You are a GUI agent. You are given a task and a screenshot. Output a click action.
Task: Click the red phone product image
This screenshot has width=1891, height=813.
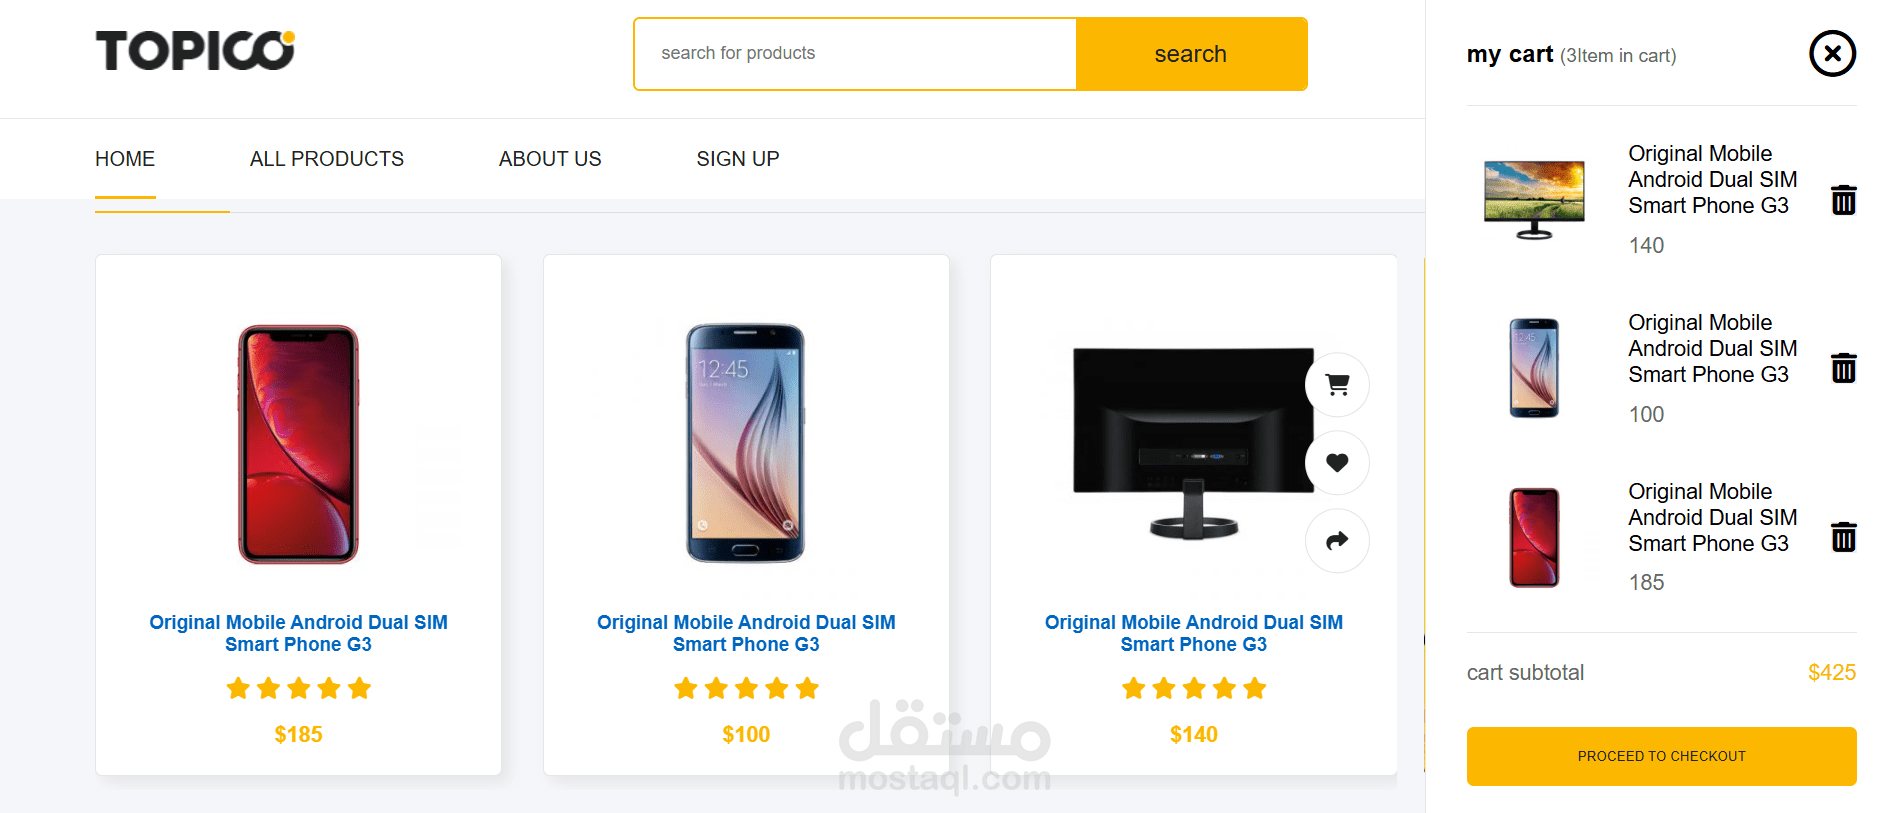point(298,444)
